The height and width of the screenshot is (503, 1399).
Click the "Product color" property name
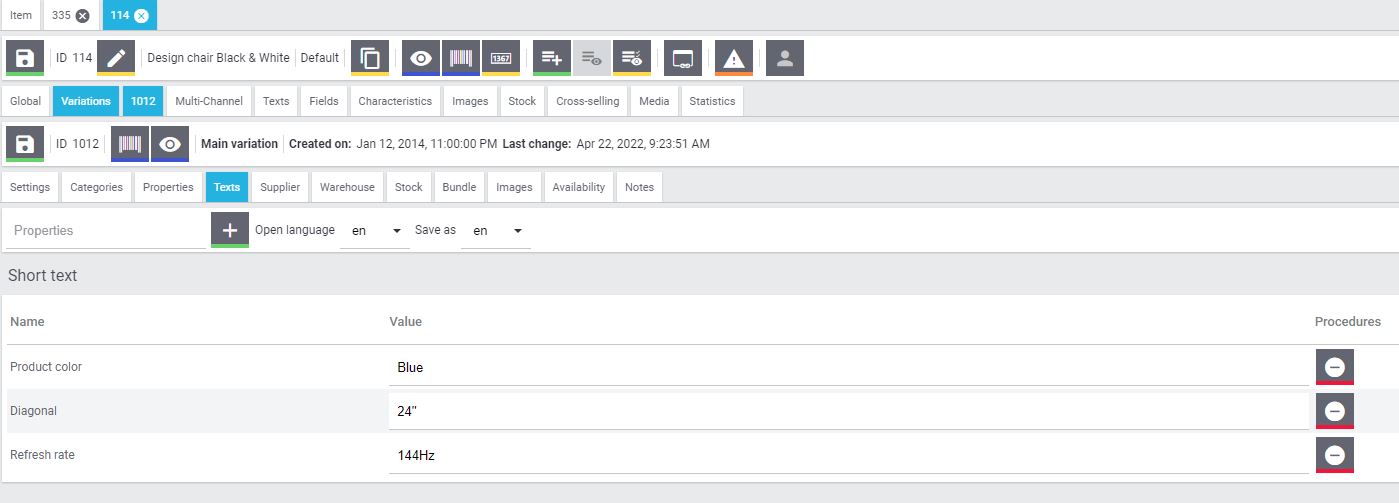pos(46,367)
